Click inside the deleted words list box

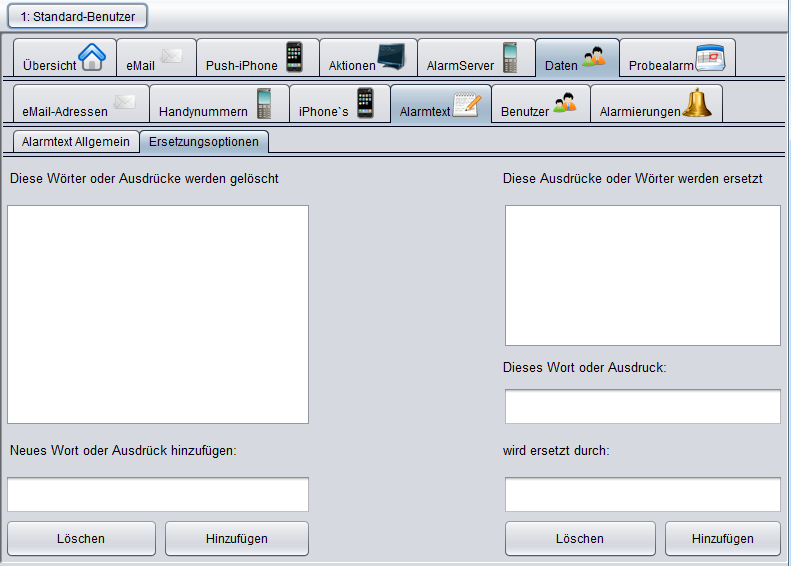[x=158, y=314]
